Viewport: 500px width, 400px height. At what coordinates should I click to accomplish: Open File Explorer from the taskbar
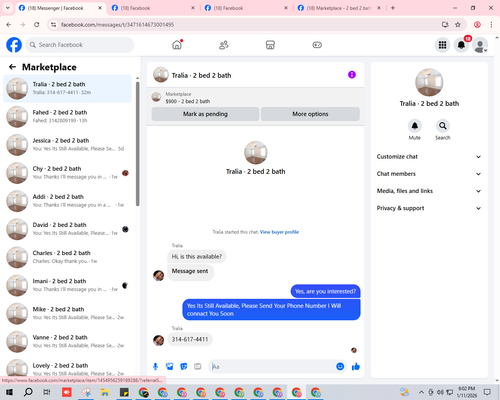pos(105,392)
